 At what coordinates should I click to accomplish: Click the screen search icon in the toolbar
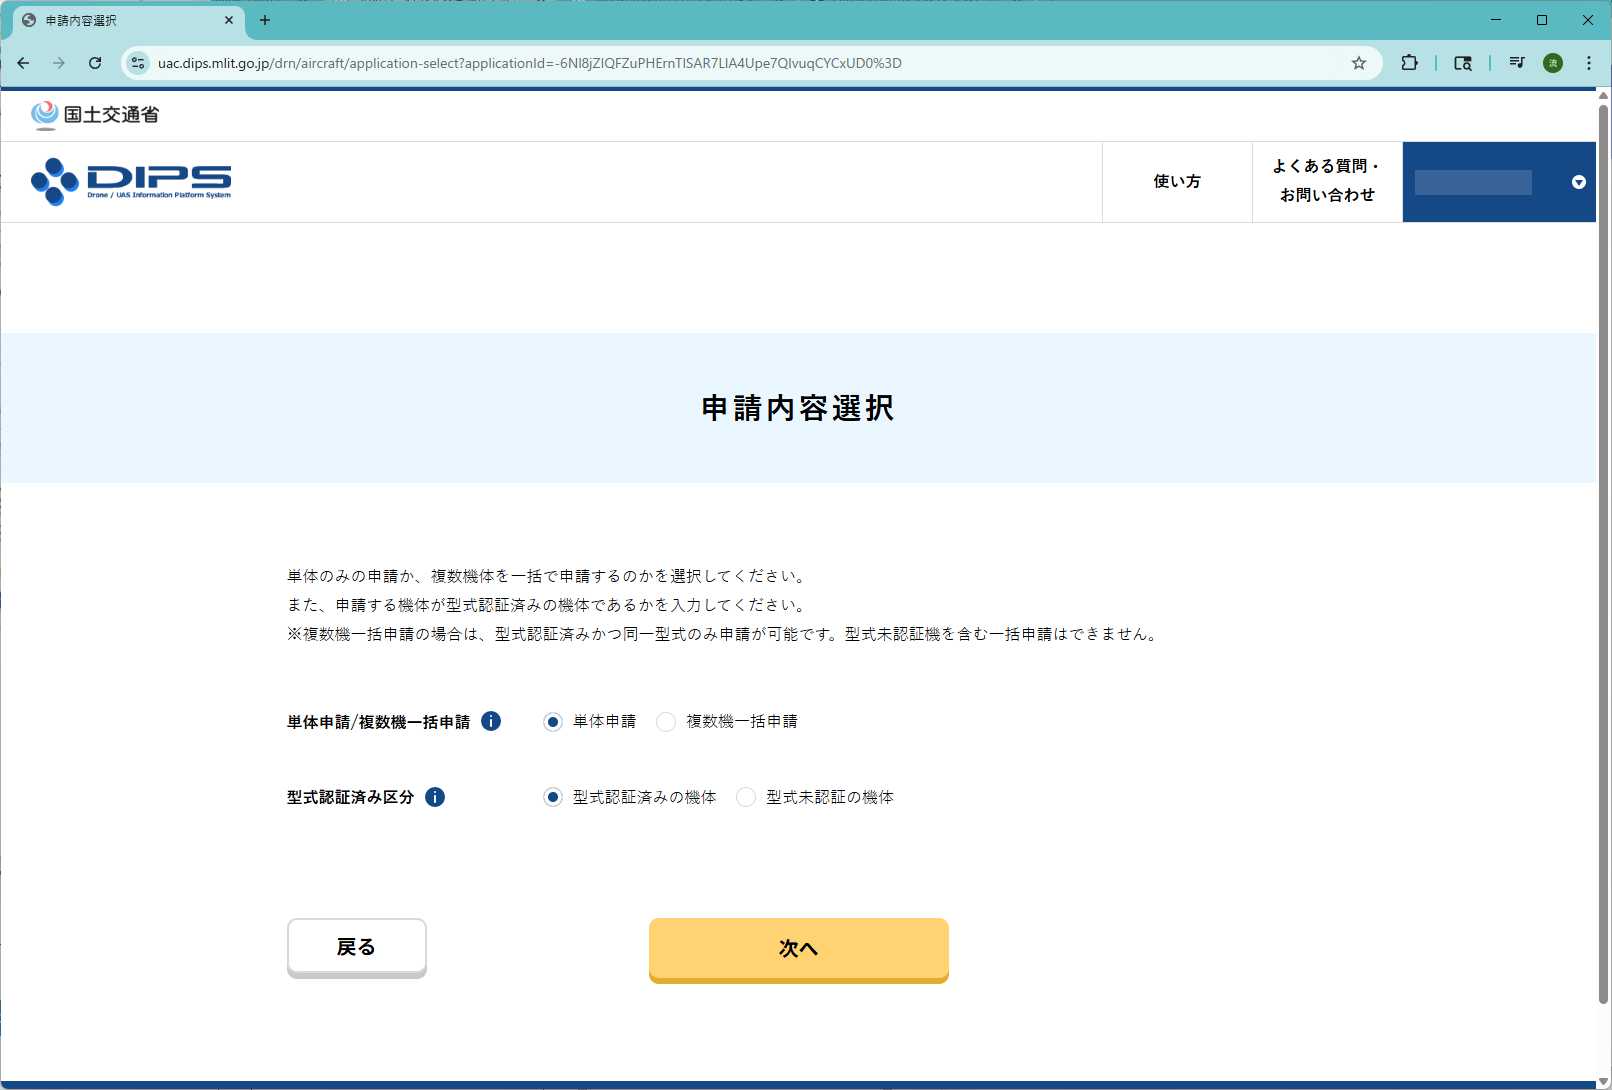(x=1463, y=63)
